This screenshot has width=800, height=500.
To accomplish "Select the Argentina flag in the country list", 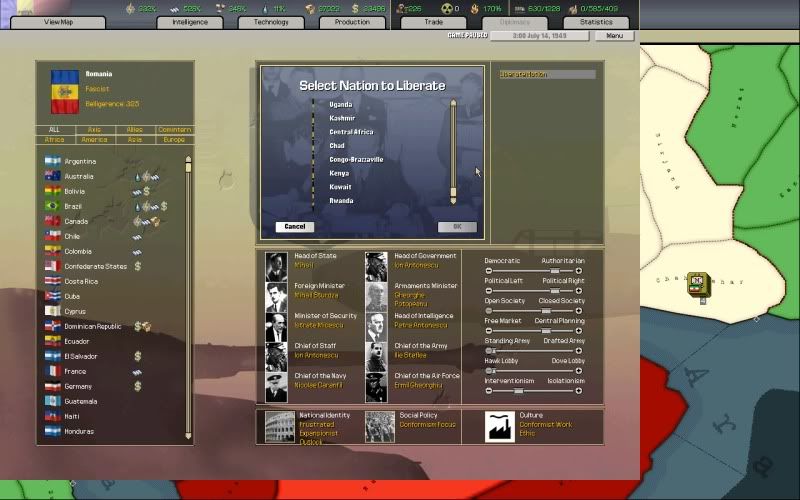I will 53,161.
